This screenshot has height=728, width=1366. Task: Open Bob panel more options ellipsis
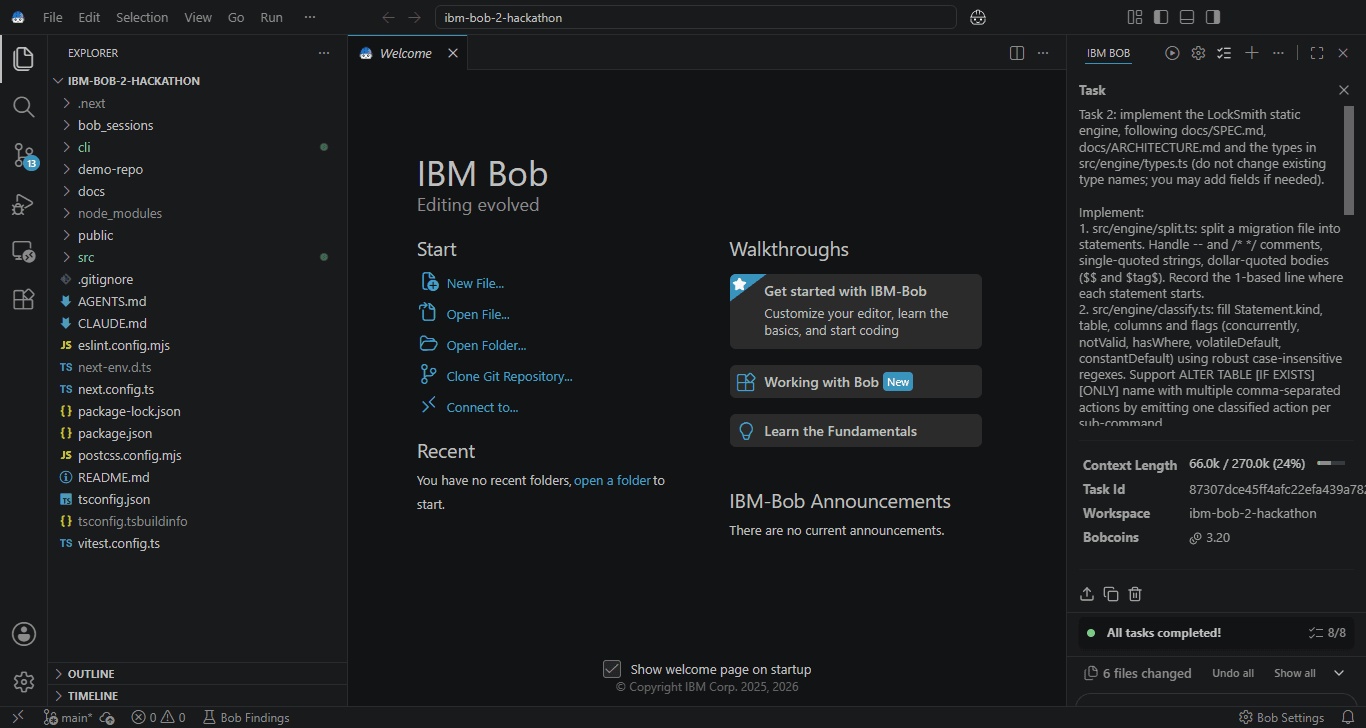[x=1278, y=53]
